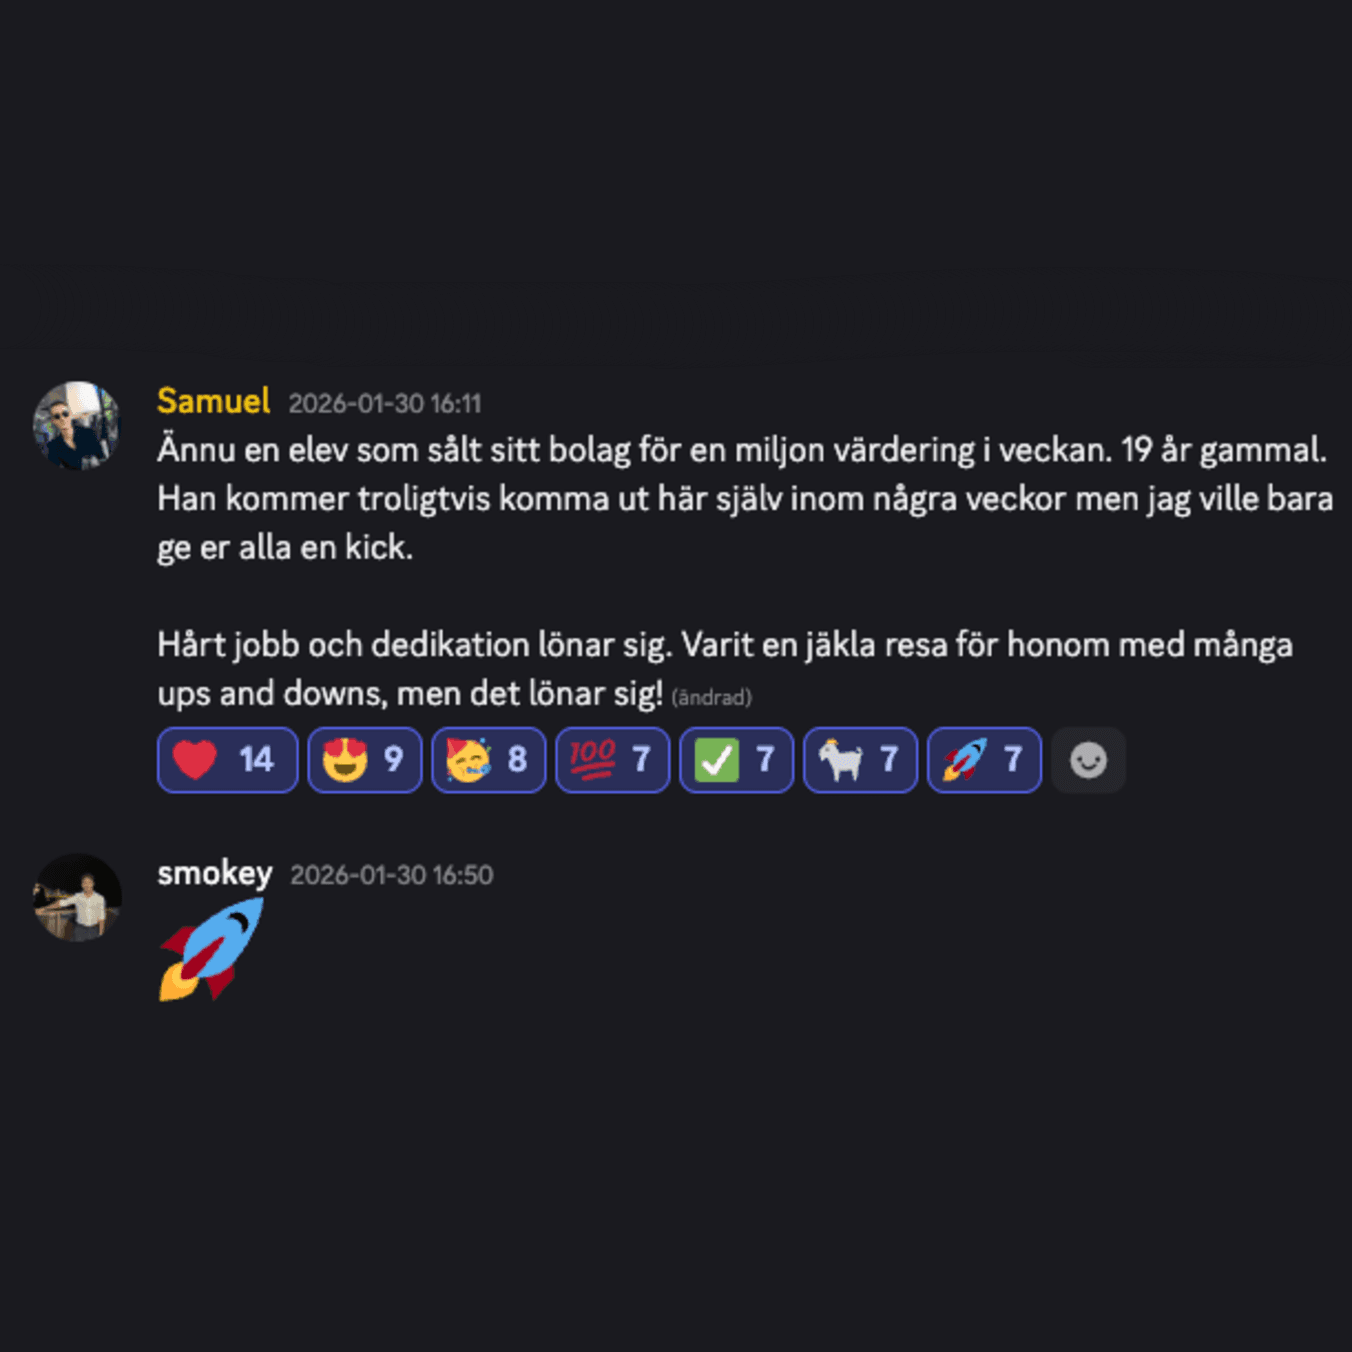
Task: Click the count 9 on the heart-eyes reaction
Action: pos(394,760)
